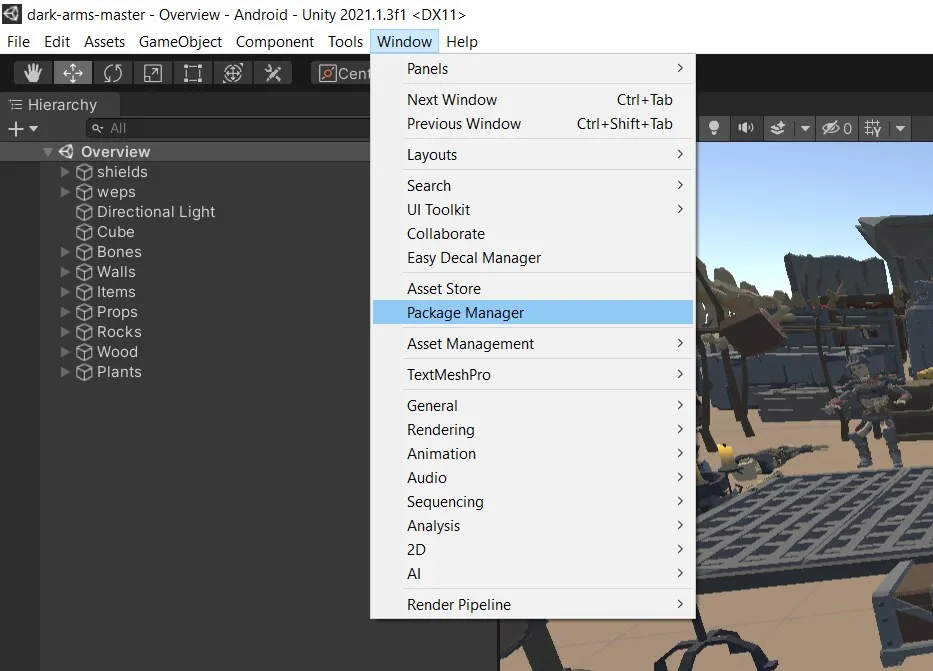
Task: Select the Hand tool
Action: [32, 72]
